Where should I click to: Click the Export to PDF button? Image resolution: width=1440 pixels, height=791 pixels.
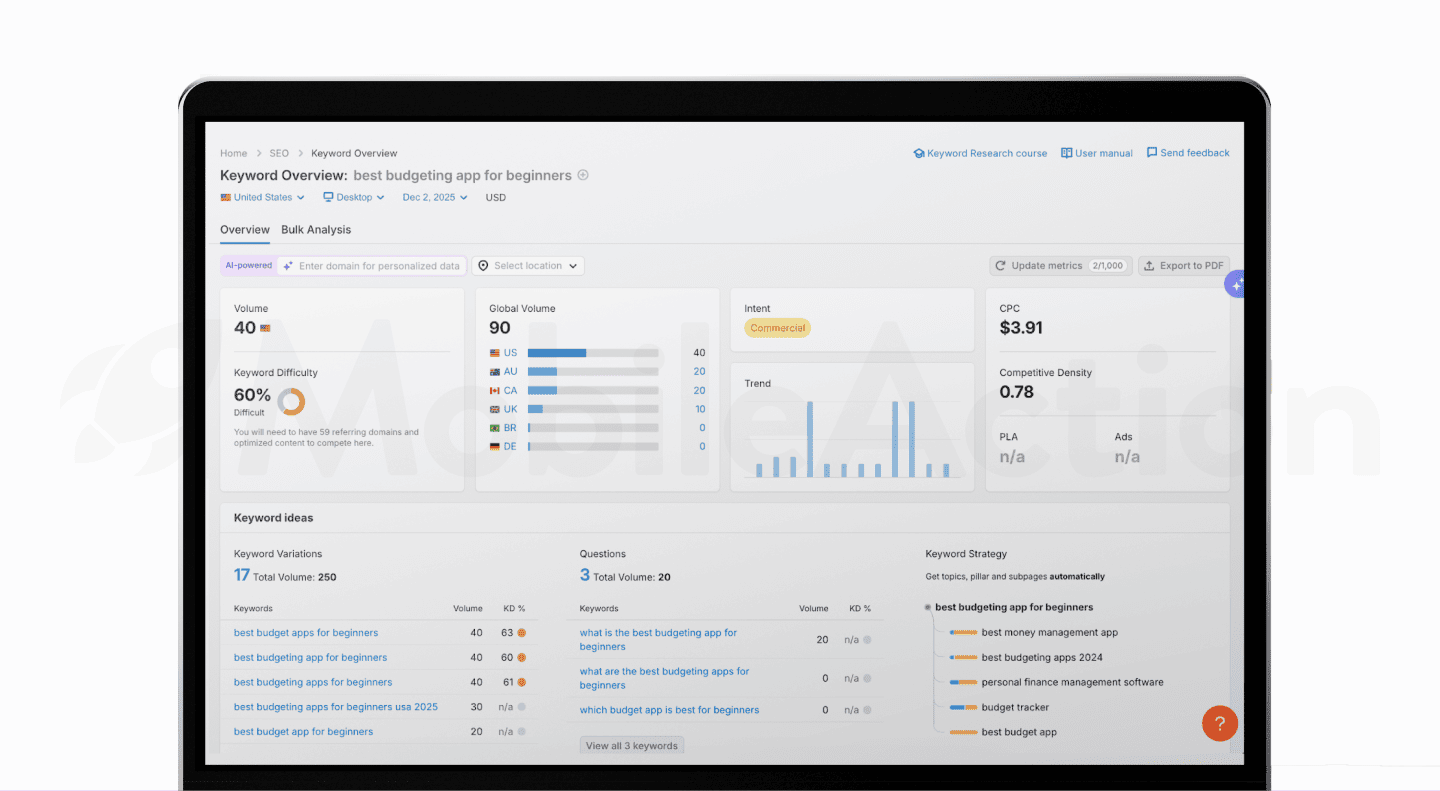[x=1183, y=266]
